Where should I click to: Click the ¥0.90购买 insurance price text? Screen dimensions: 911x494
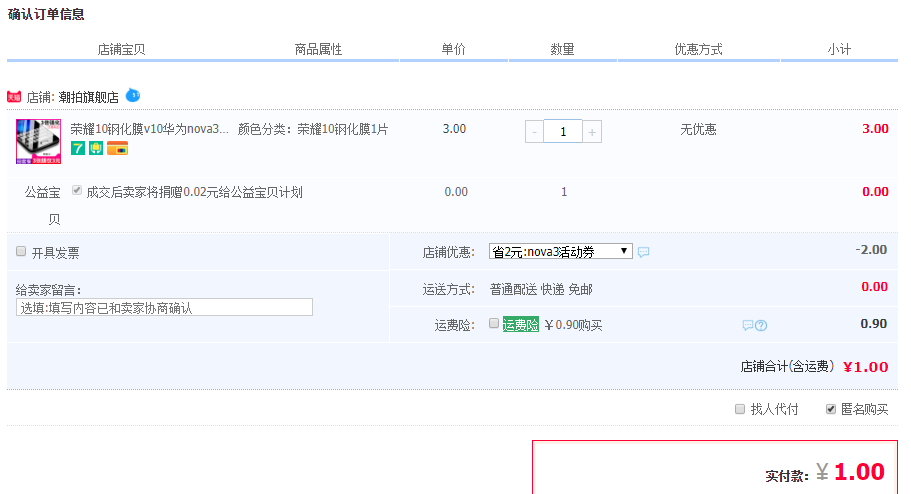[573, 325]
